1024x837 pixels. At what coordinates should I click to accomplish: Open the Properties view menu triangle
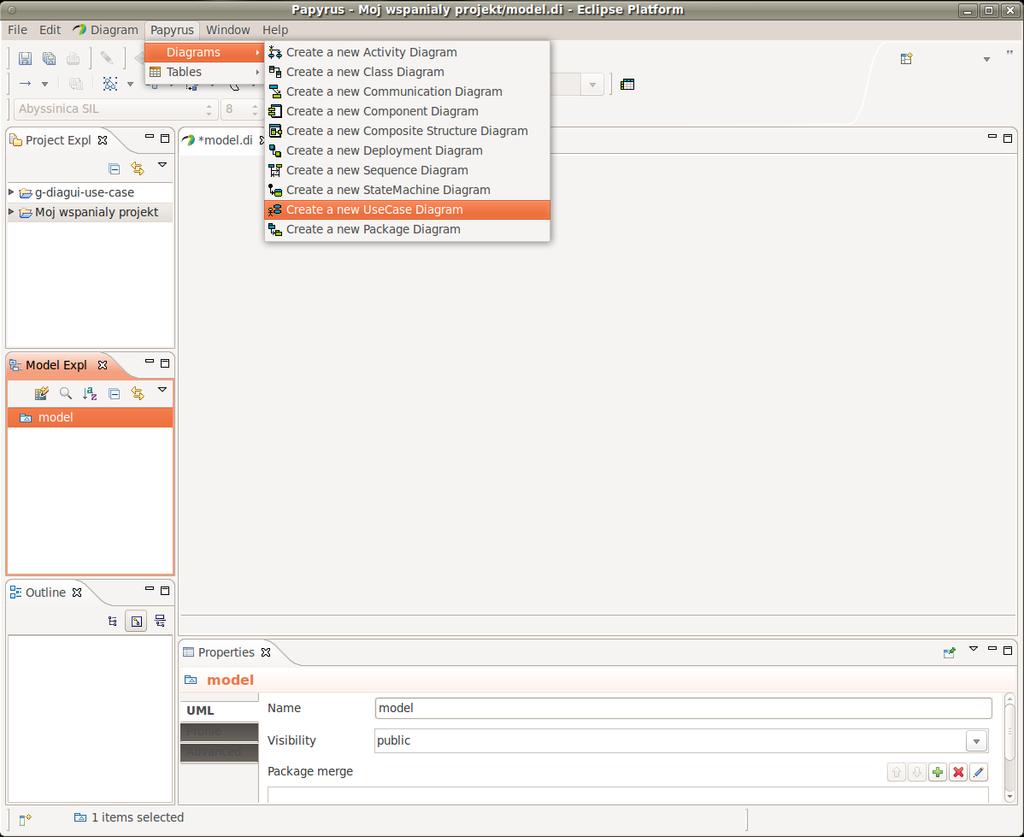pyautogui.click(x=973, y=649)
